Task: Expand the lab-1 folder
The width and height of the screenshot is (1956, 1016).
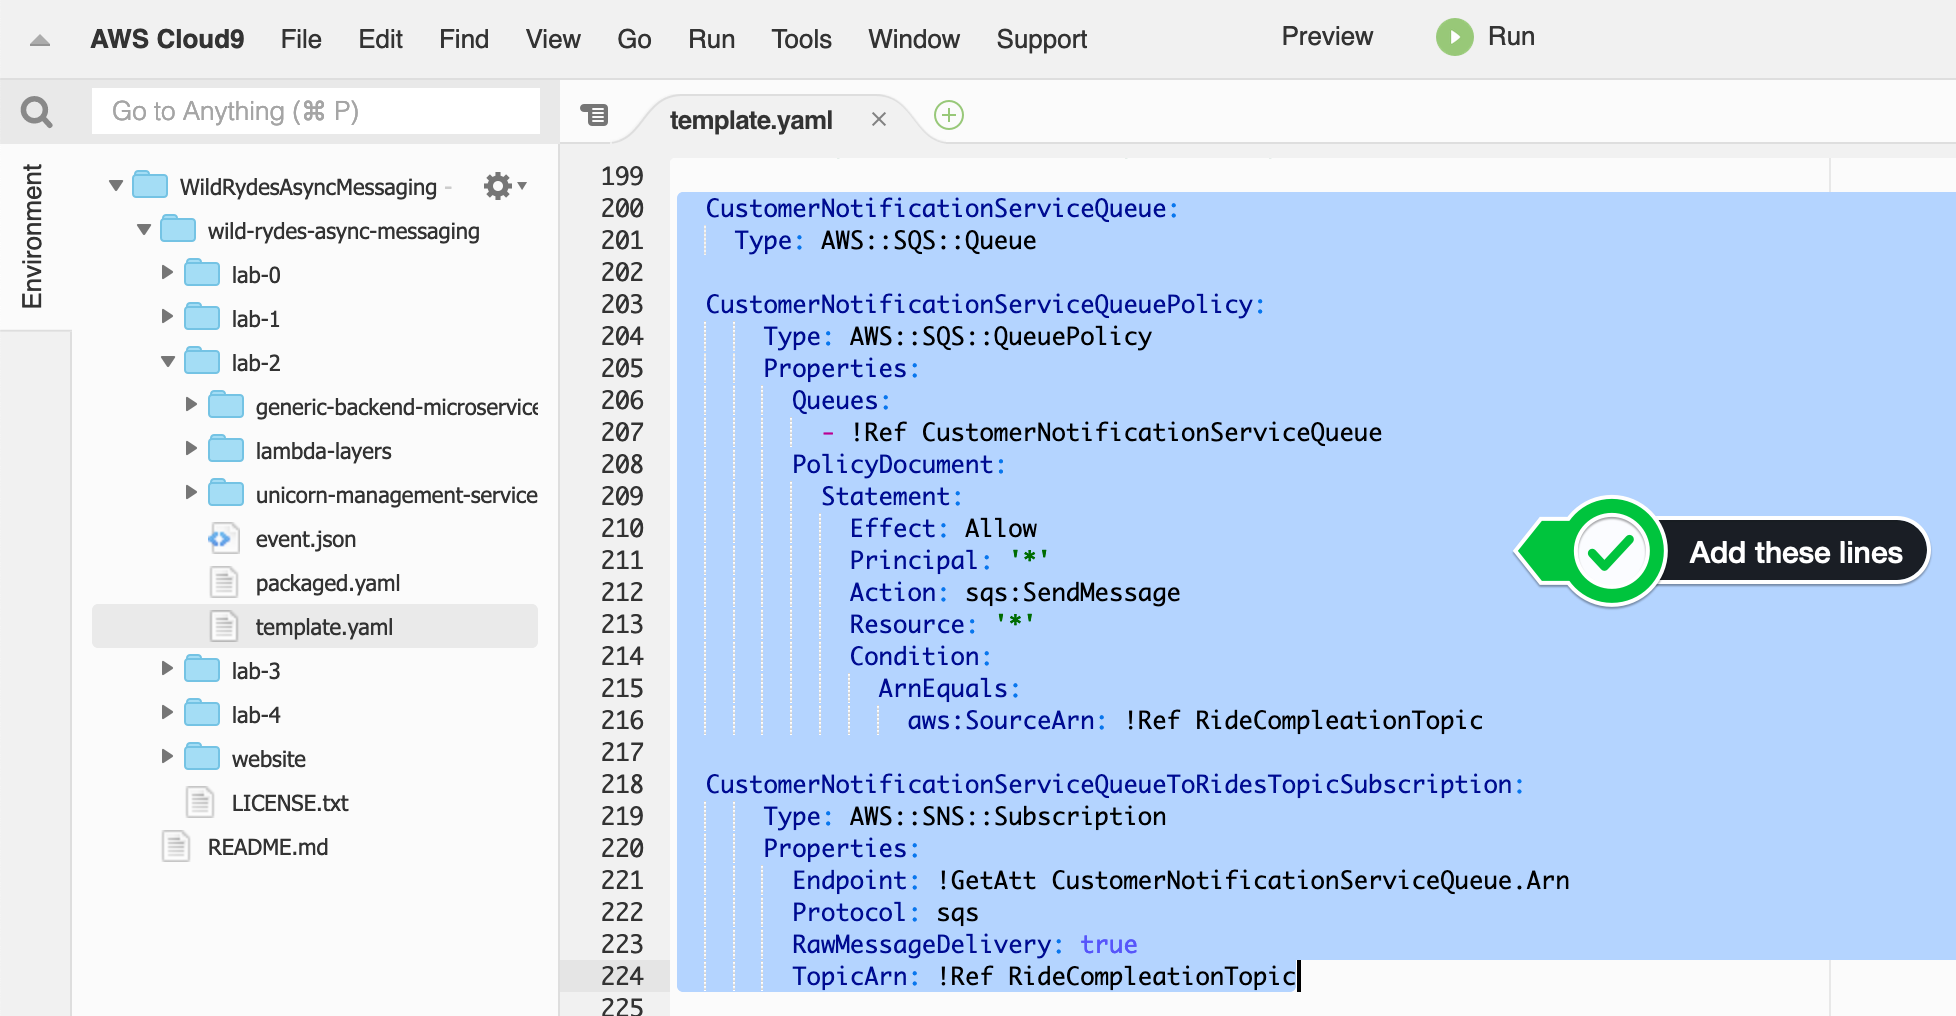Action: click(168, 317)
